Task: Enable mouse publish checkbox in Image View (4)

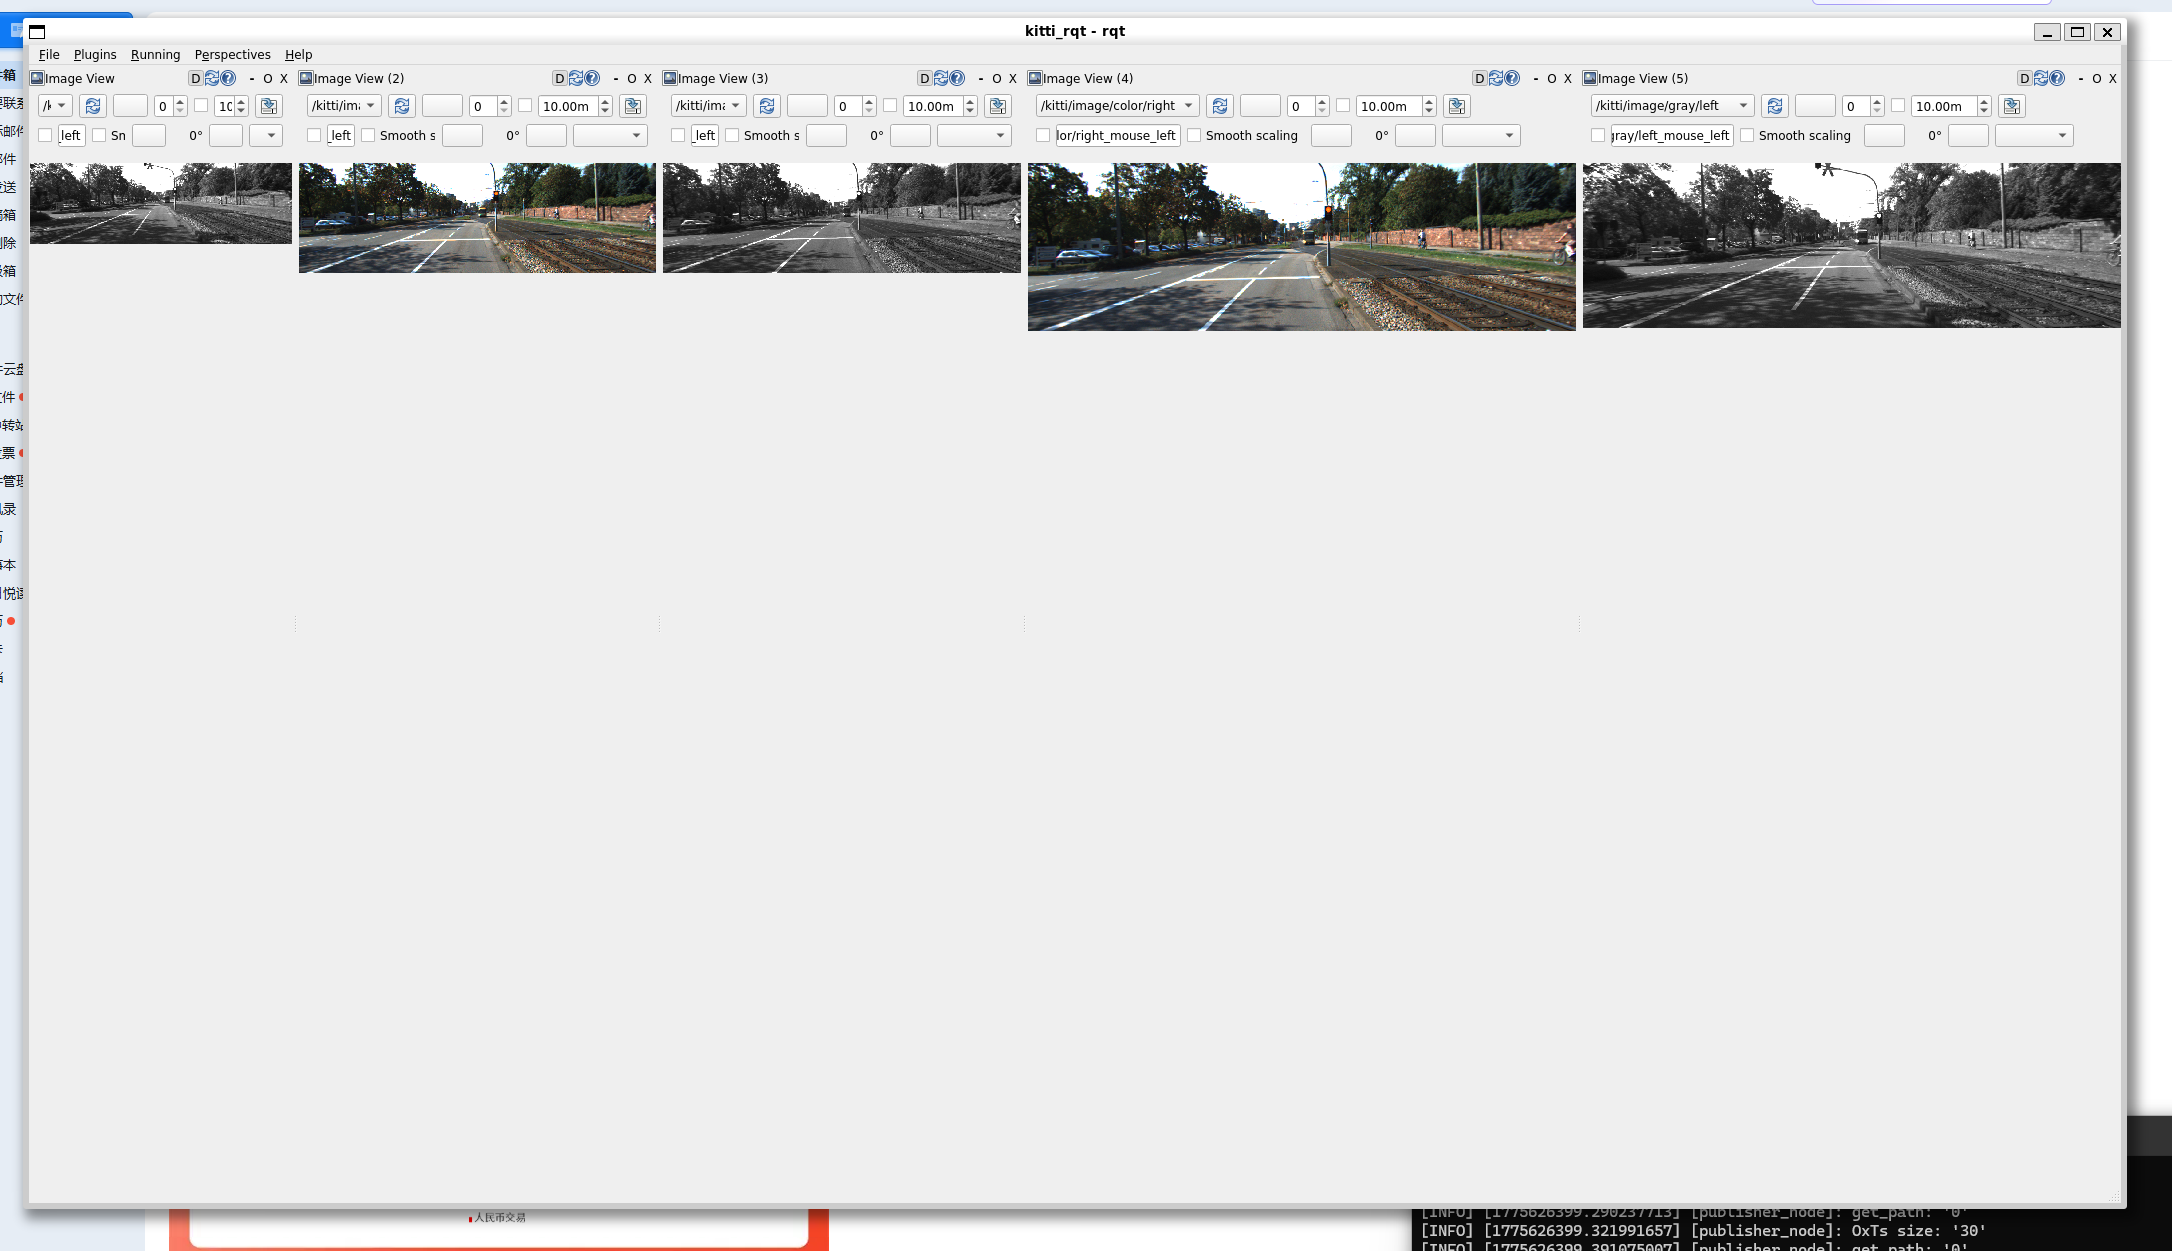Action: pos(1043,135)
